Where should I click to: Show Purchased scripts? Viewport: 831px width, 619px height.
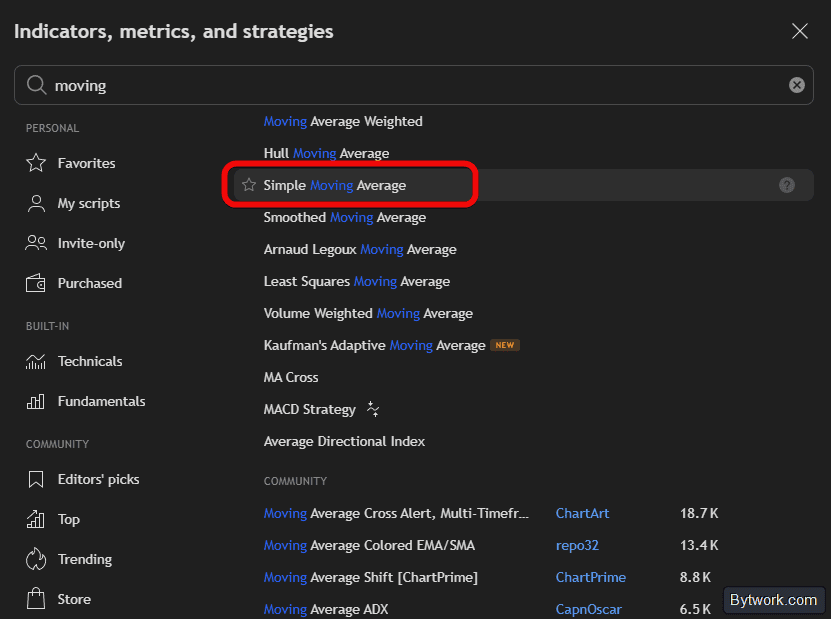[89, 283]
